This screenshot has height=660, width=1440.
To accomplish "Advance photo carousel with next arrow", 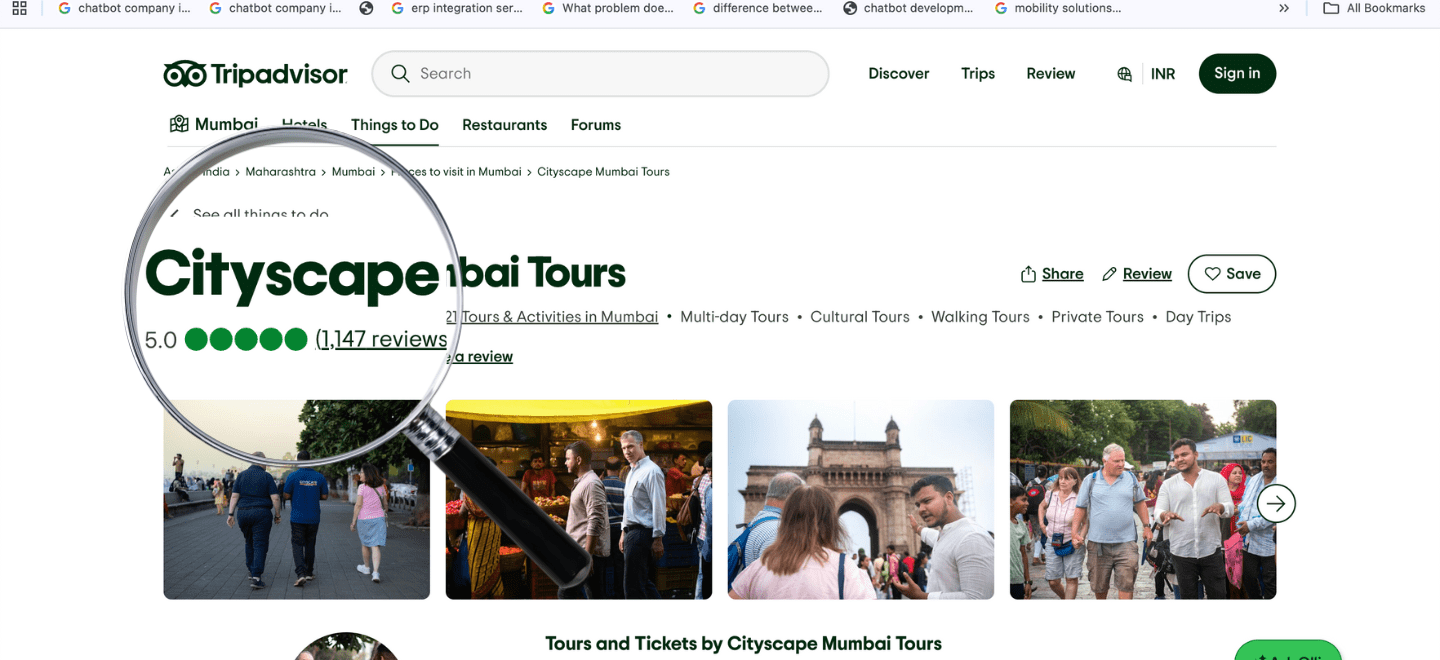I will [1275, 503].
